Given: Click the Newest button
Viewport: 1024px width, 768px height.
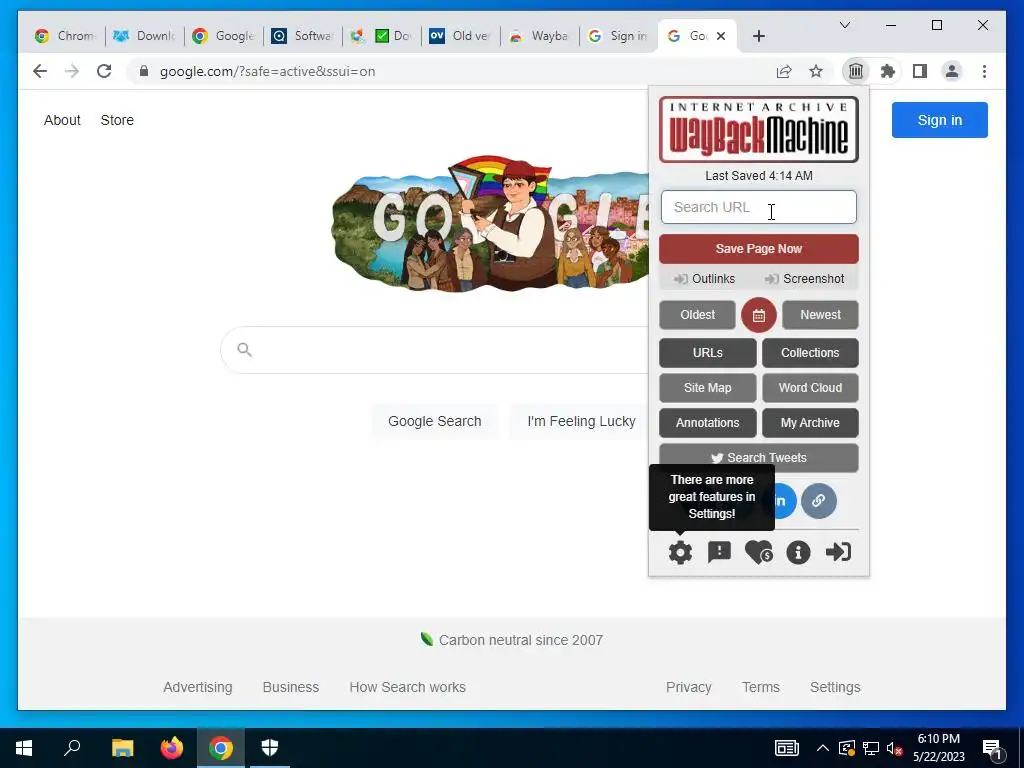Looking at the screenshot, I should pos(820,315).
